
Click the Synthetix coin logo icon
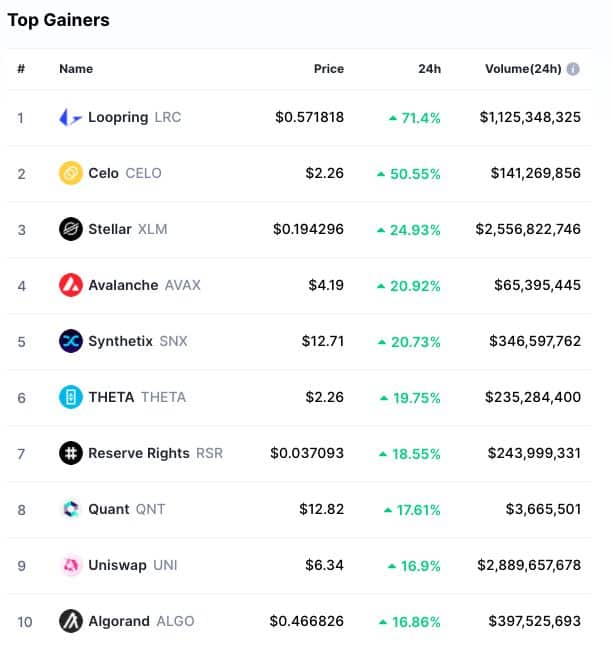(71, 341)
